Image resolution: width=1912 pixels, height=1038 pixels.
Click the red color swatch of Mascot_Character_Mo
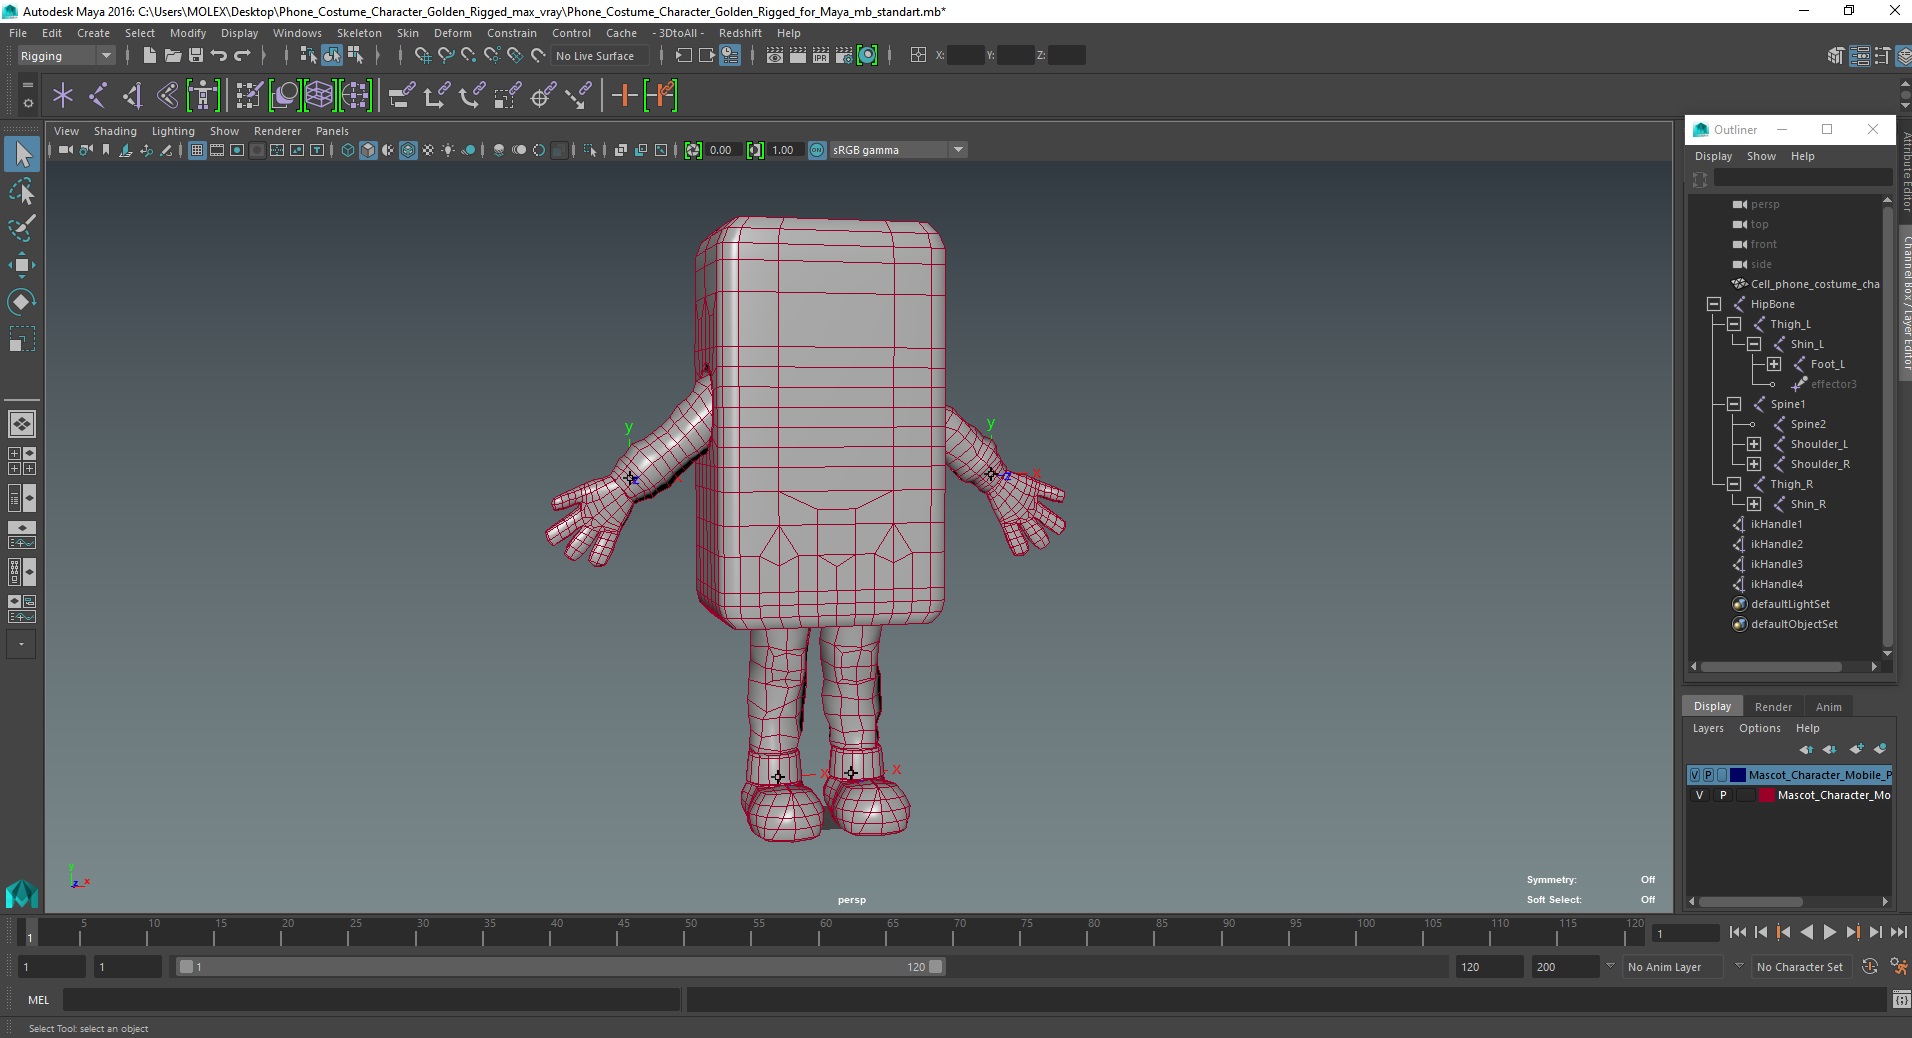click(x=1767, y=795)
